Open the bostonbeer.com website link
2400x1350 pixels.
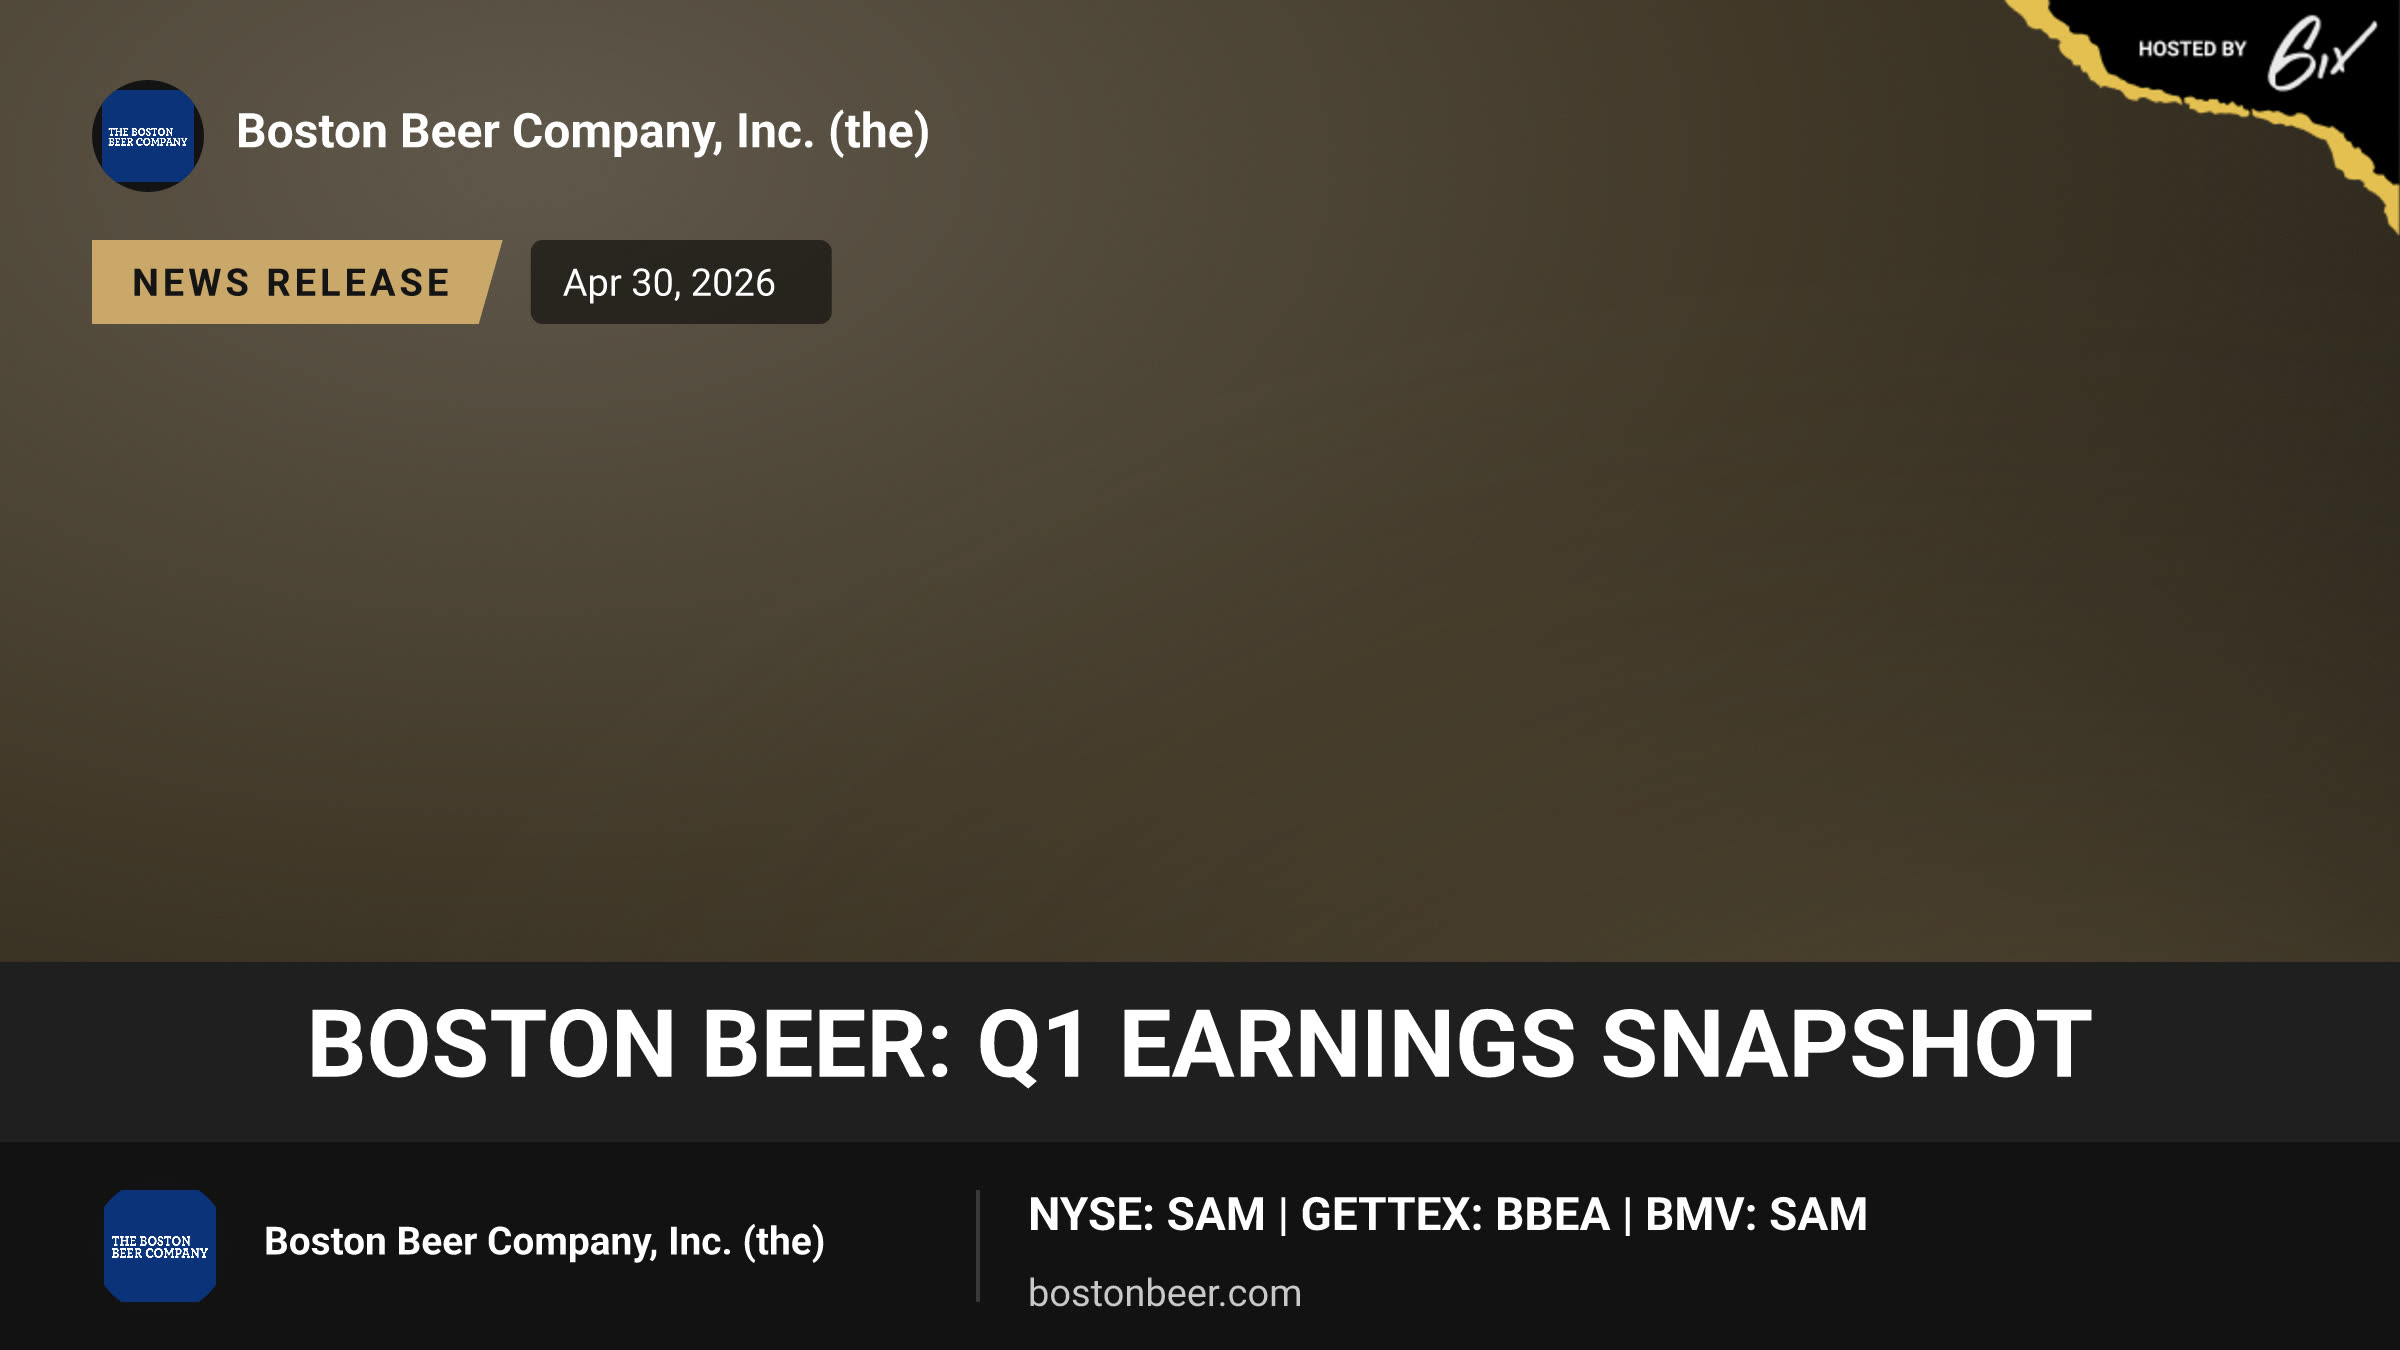(1165, 1293)
